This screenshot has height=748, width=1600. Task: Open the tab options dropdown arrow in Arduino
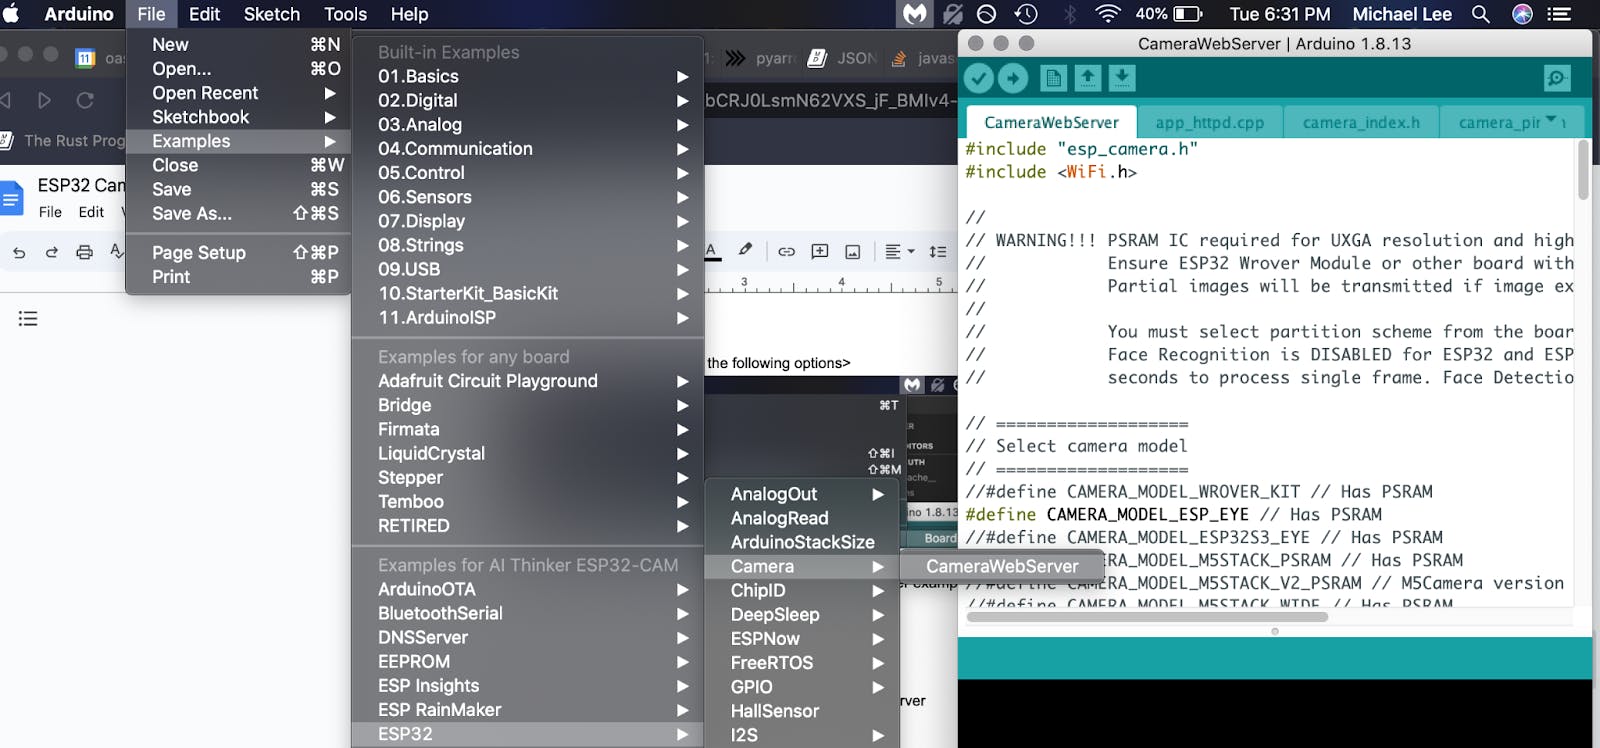click(1551, 120)
